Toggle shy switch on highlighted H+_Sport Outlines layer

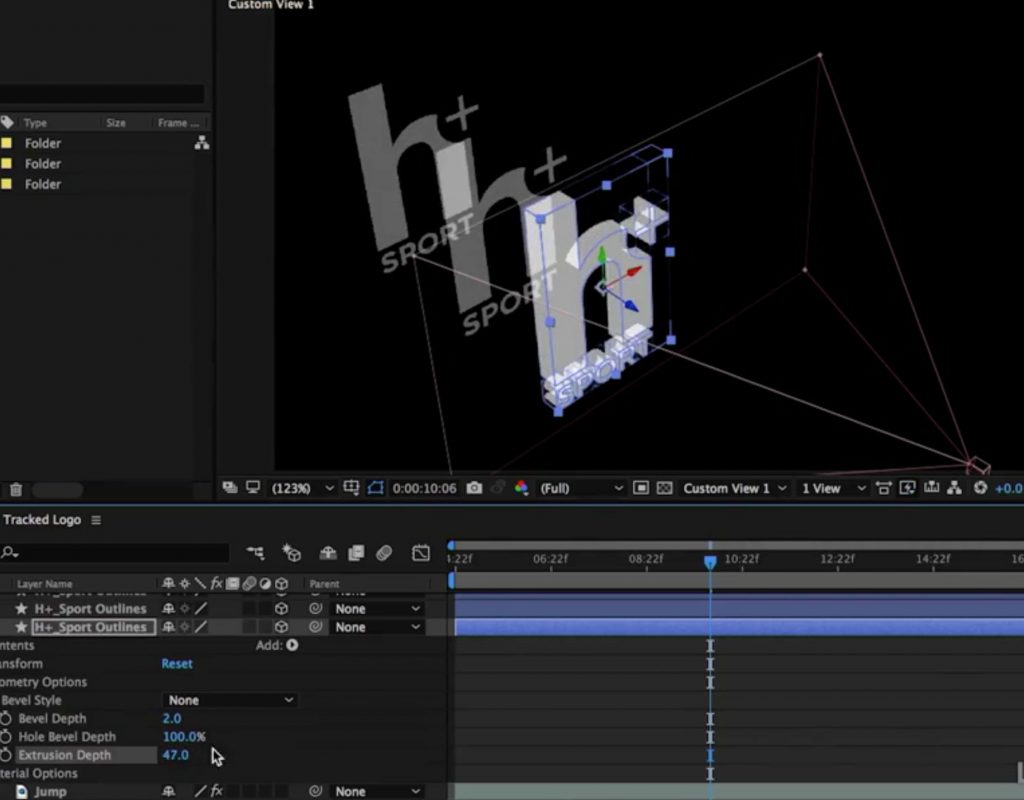point(168,627)
